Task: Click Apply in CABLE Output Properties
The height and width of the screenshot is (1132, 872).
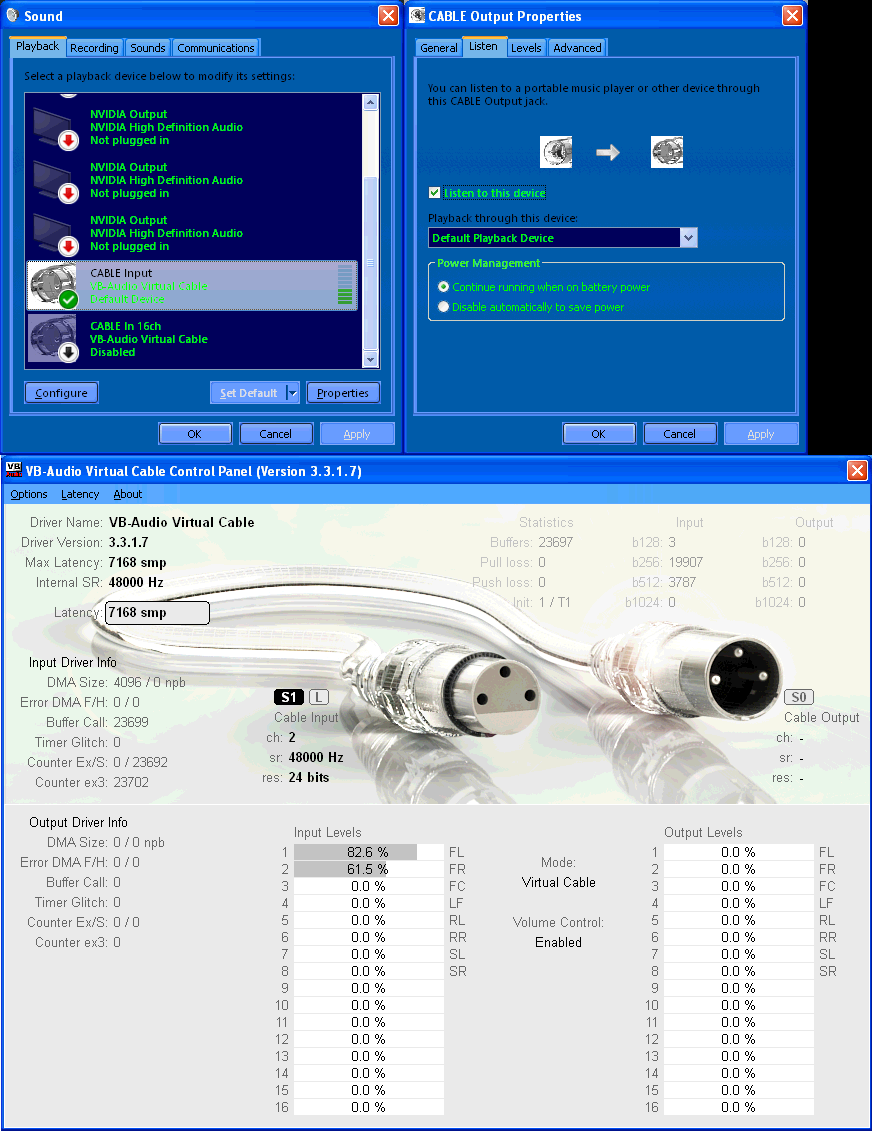Action: [761, 434]
